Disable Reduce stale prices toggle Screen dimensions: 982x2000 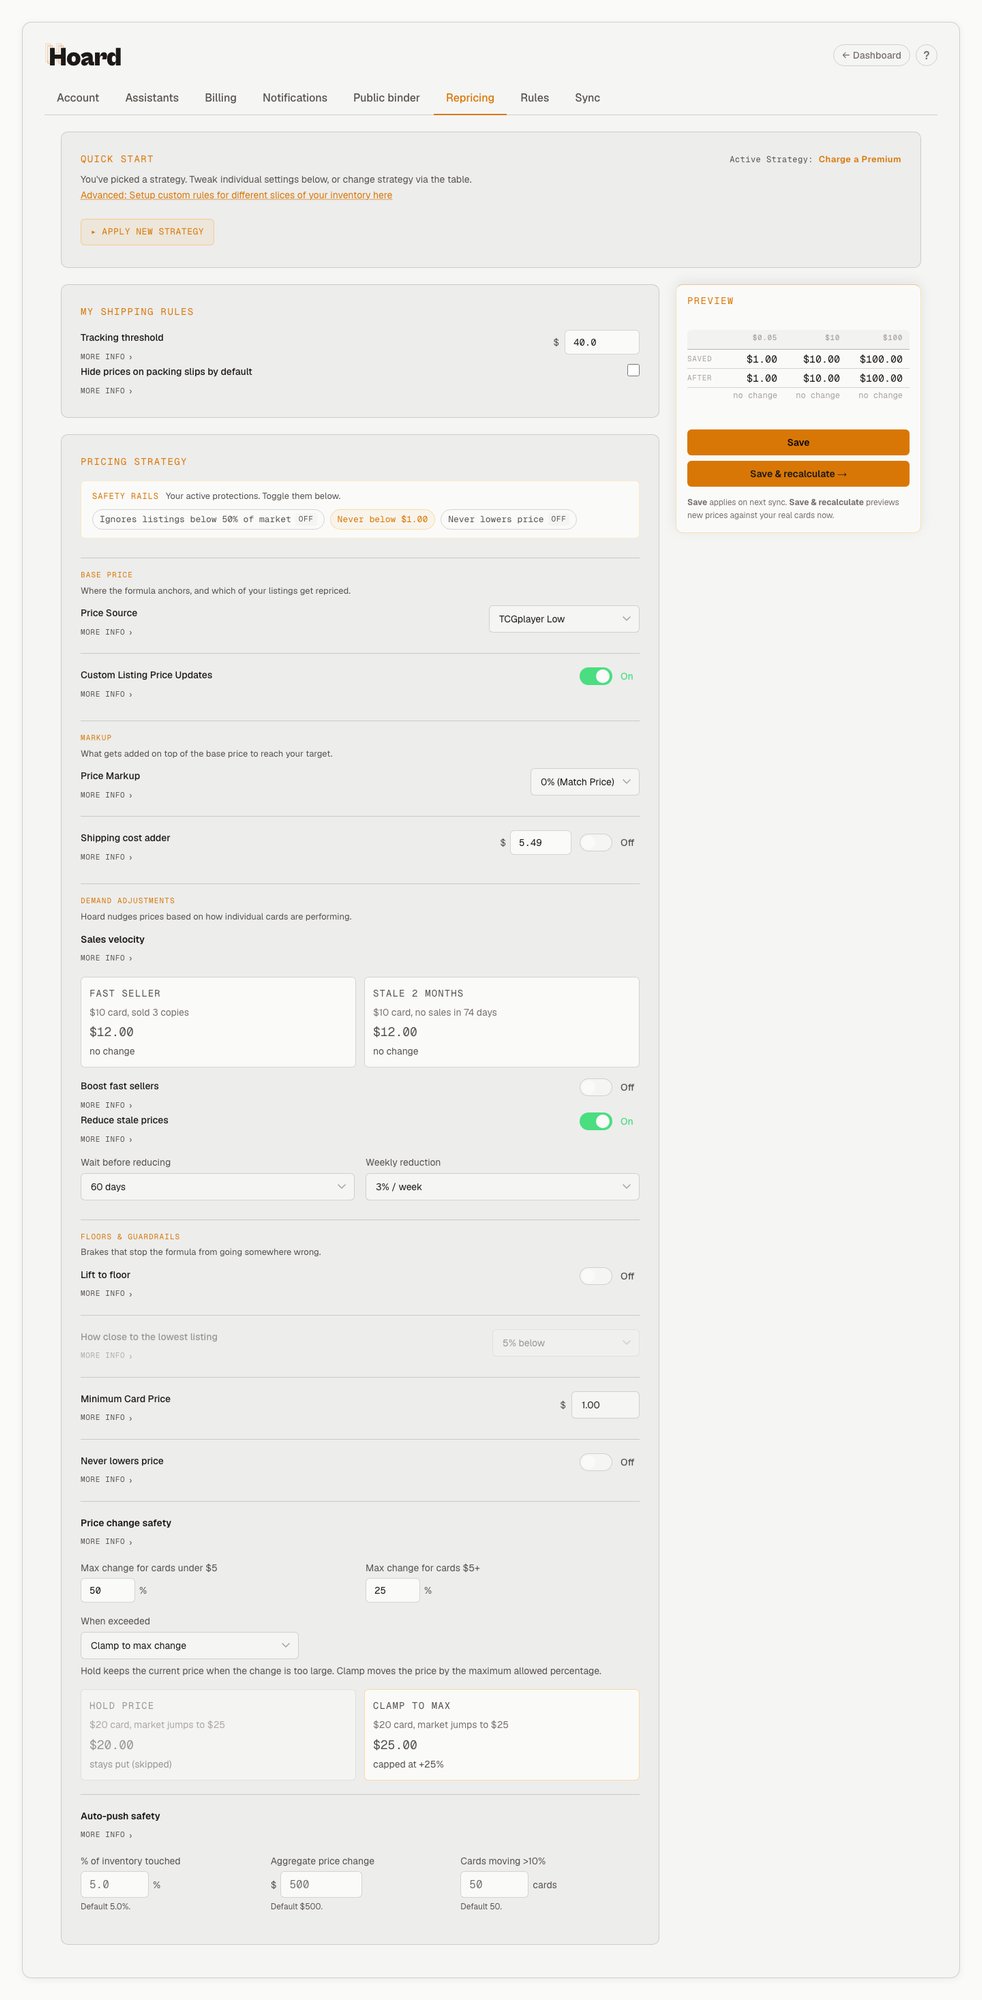[596, 1121]
